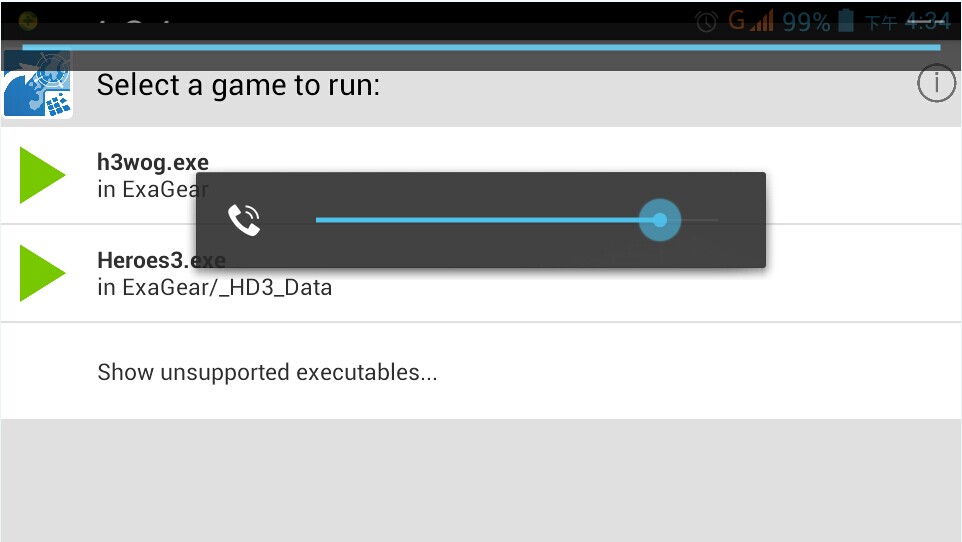Select the Heroes3.exe game entry

point(481,273)
